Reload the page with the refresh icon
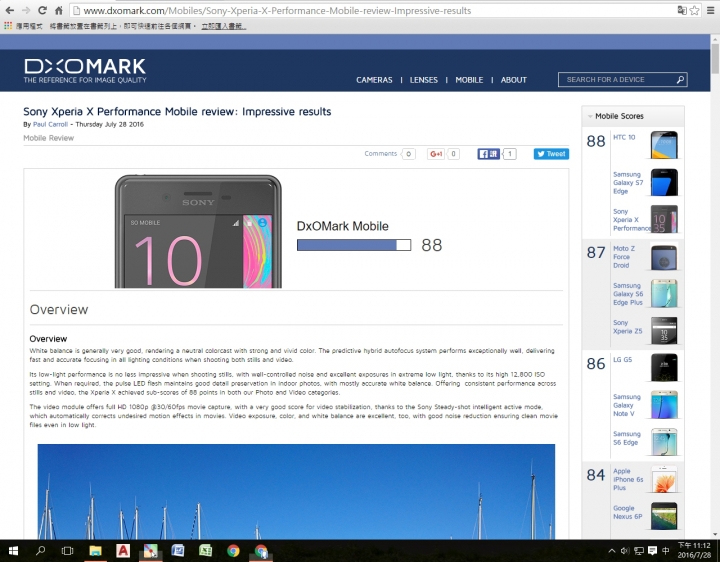Viewport: 720px width, 562px height. (42, 10)
